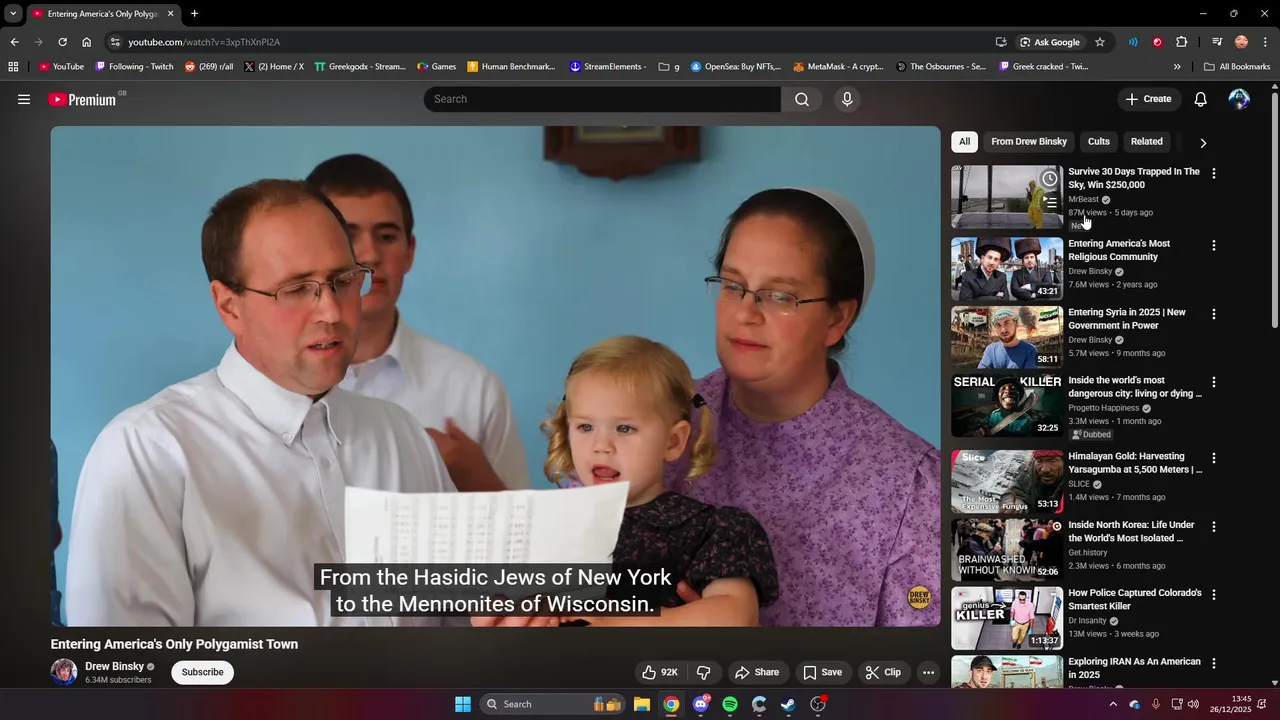Open Drew Binsky channel name link
This screenshot has height=720, width=1280.
114,666
